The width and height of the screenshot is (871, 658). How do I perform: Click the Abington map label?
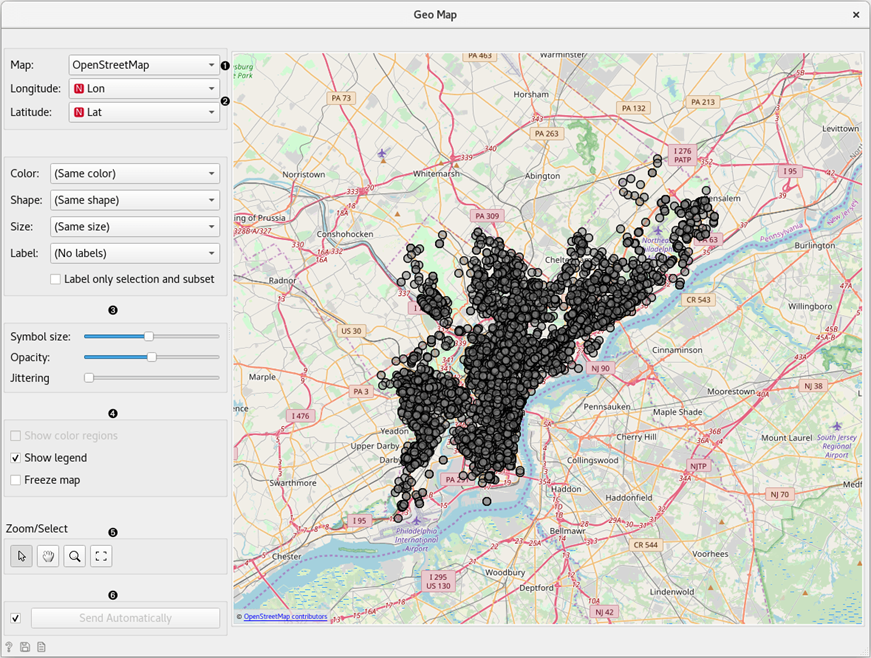click(543, 176)
